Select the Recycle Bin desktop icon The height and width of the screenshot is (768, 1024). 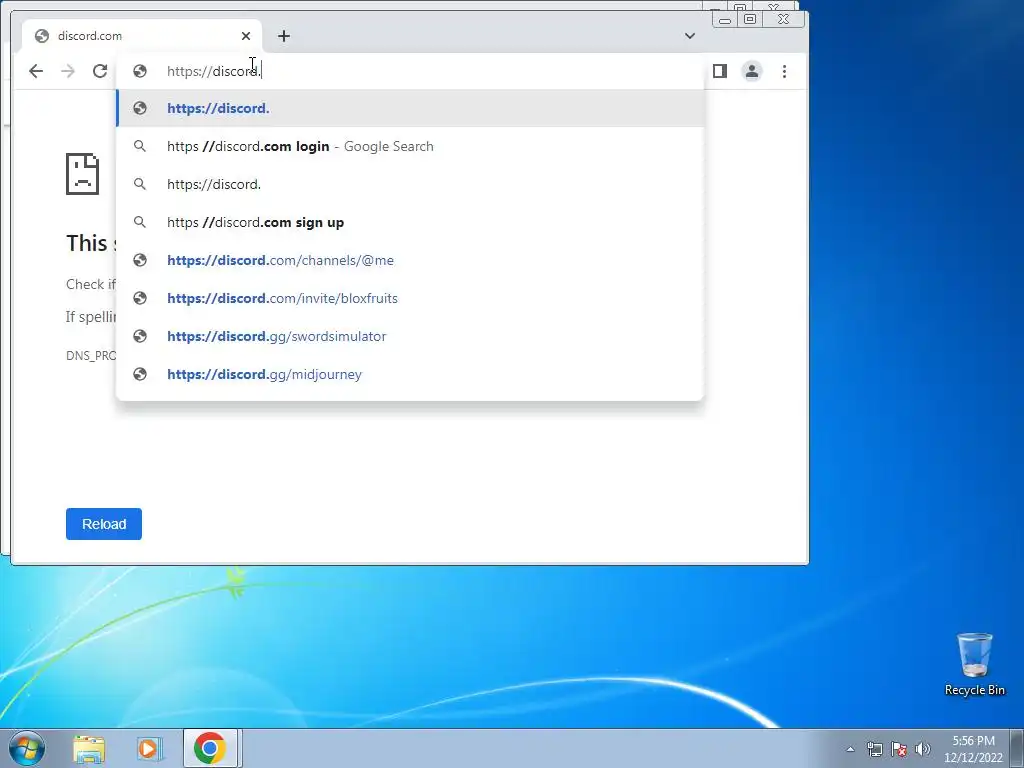974,665
